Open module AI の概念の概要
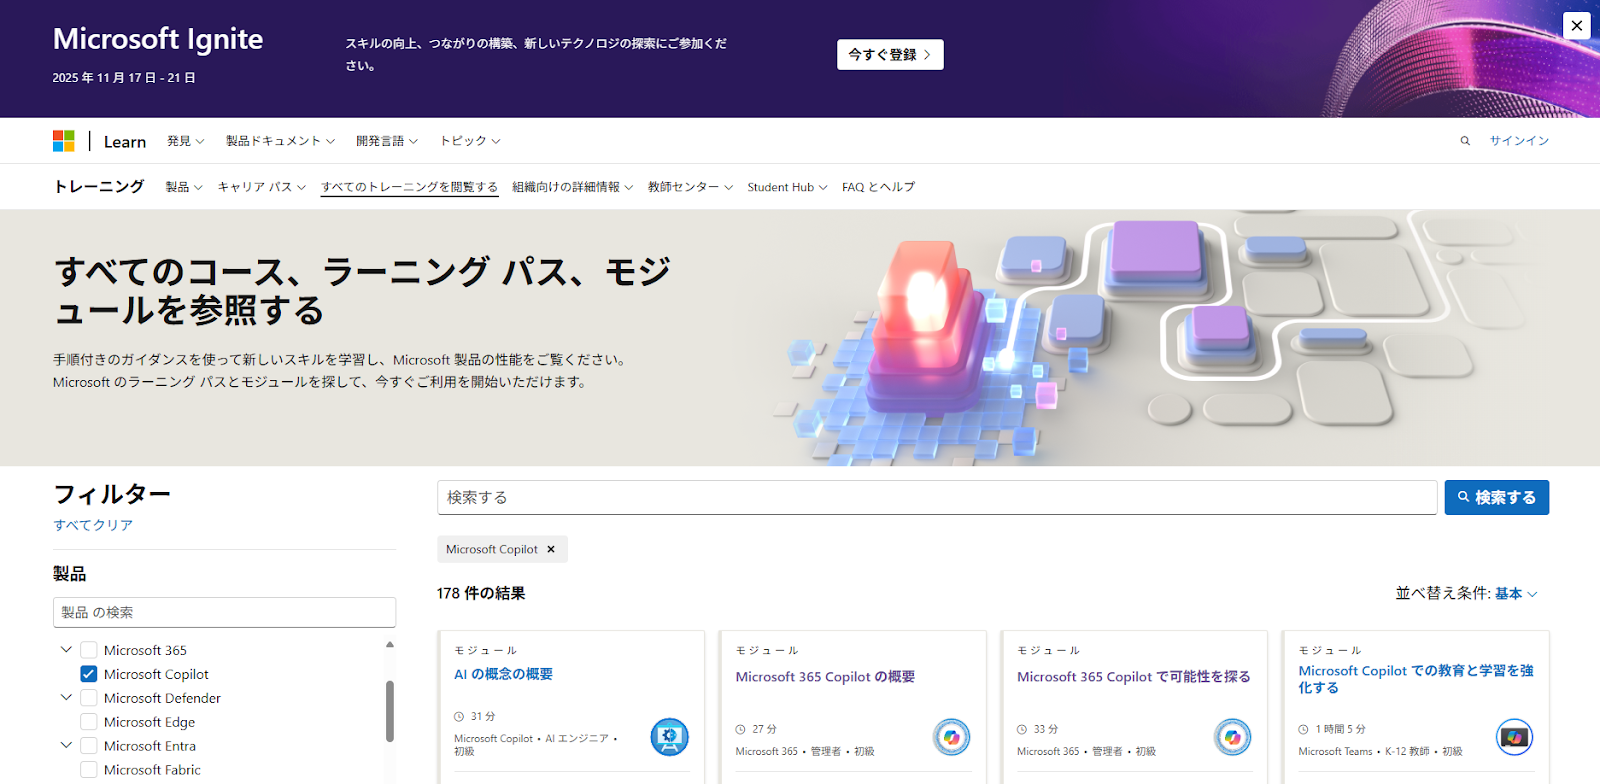The image size is (1600, 784). [x=503, y=674]
